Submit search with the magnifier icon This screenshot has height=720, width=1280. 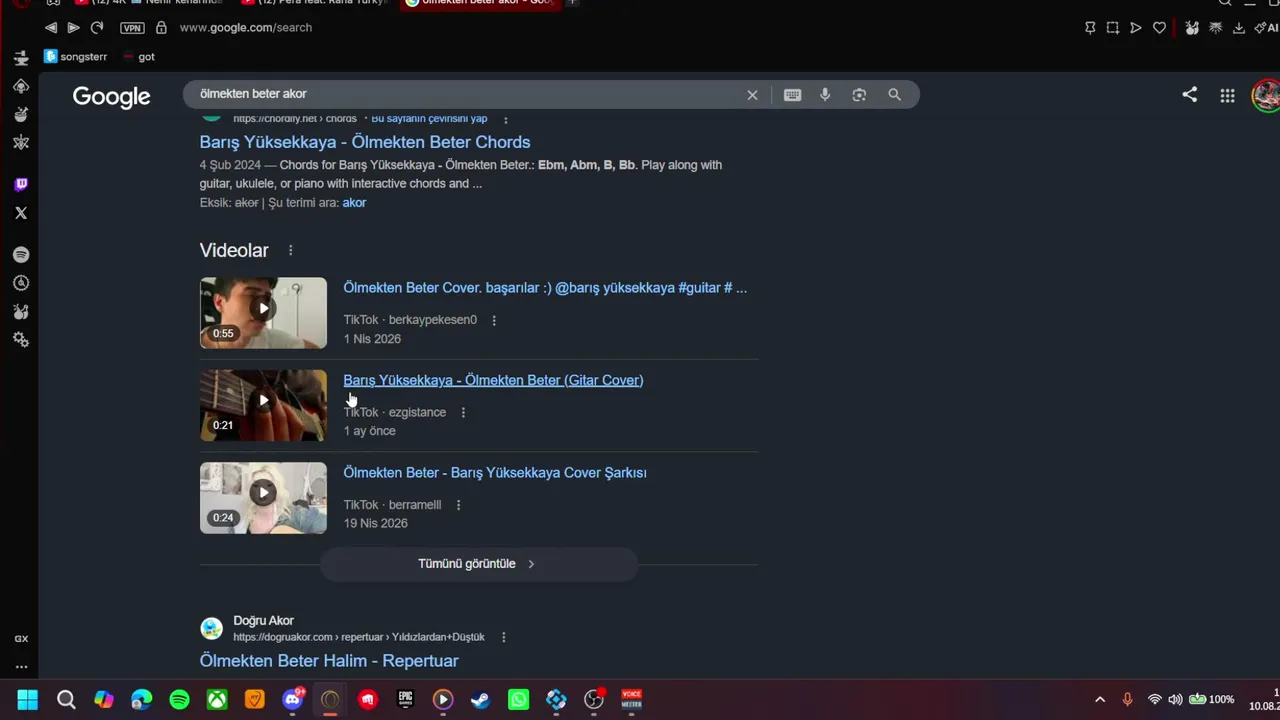894,95
